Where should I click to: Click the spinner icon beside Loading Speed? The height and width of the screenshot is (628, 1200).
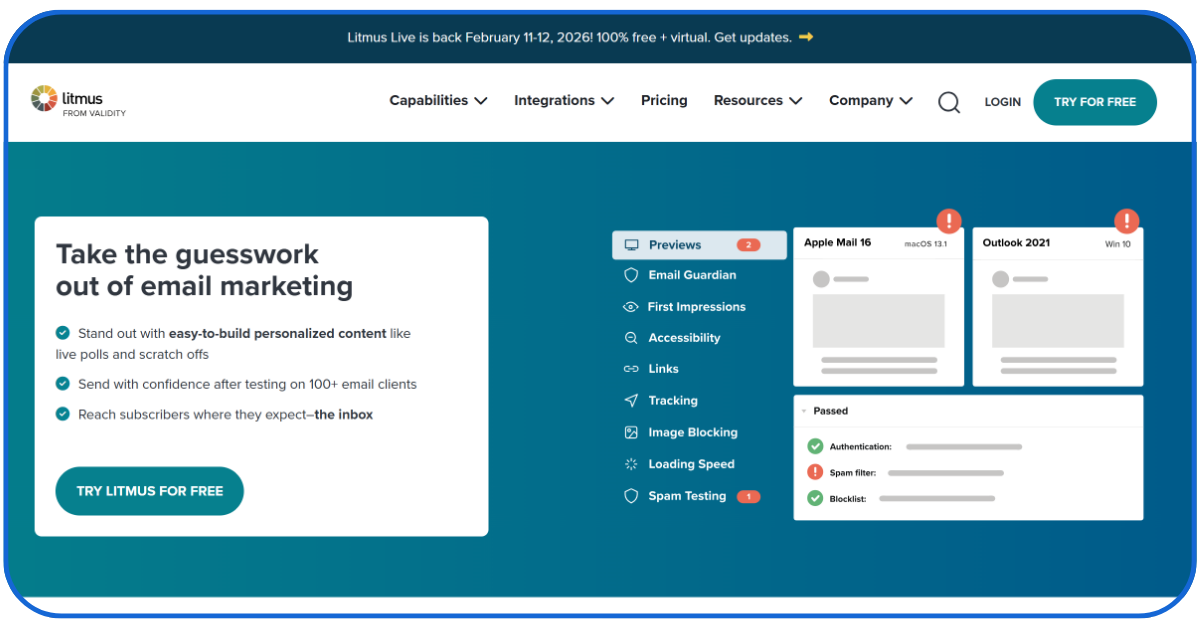click(631, 464)
